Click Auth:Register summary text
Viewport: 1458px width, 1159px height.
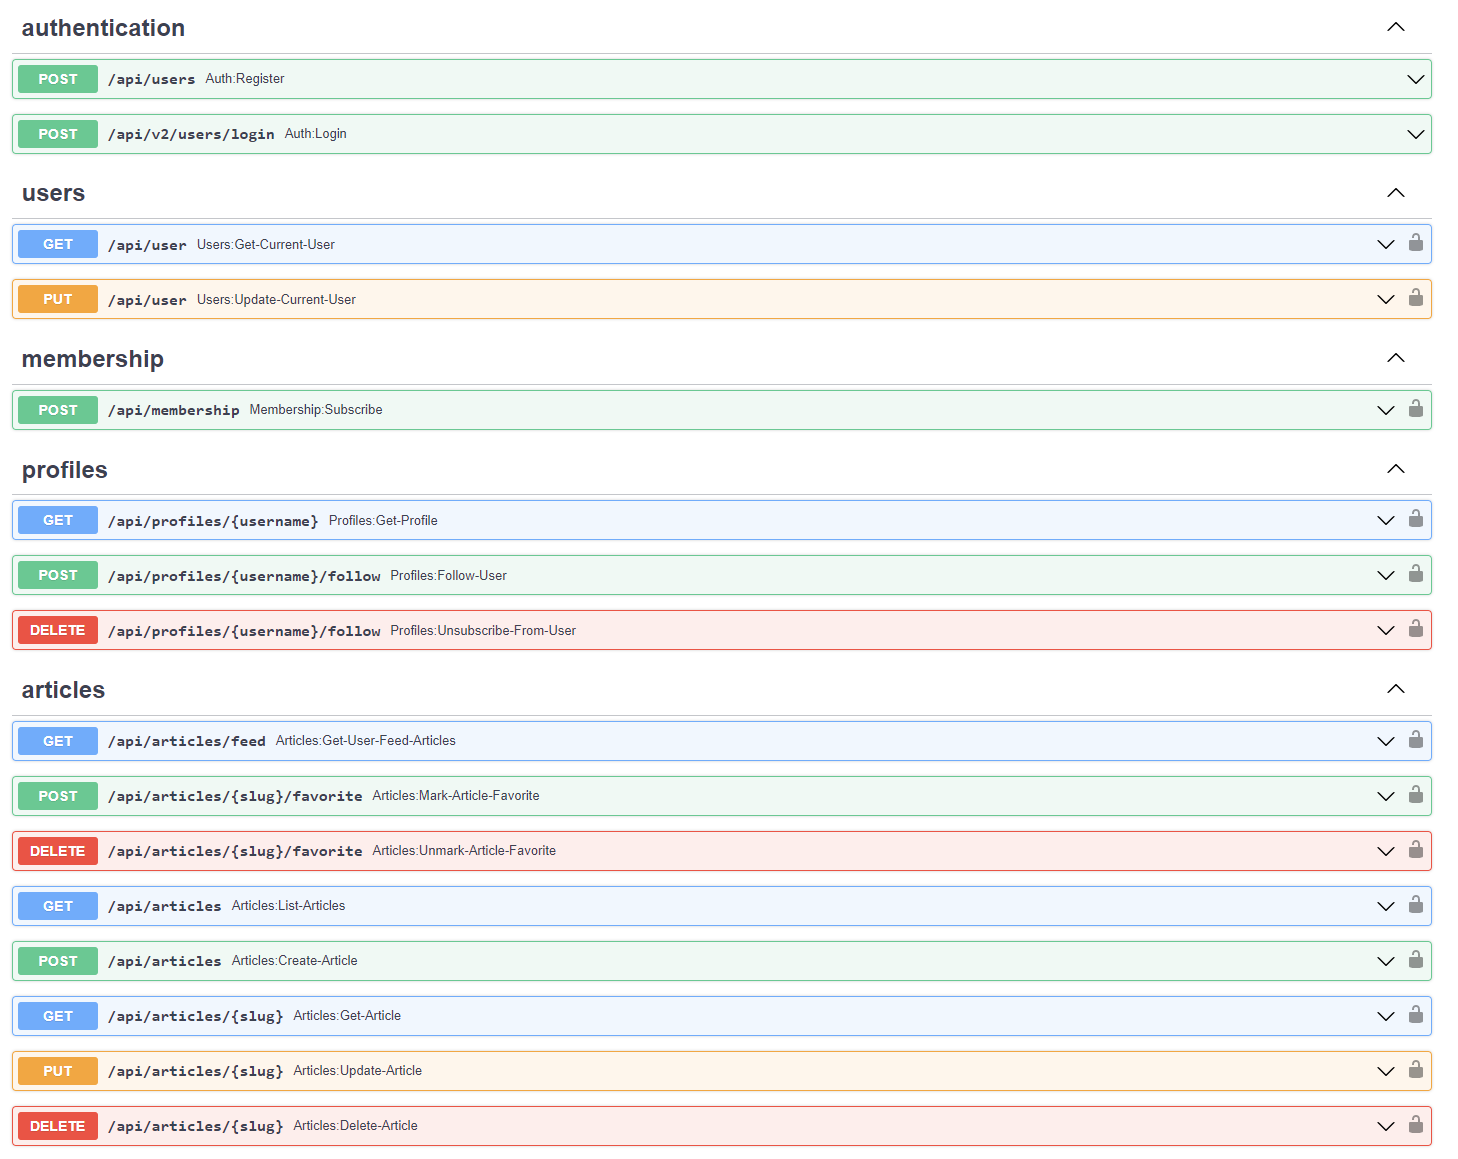coord(245,78)
